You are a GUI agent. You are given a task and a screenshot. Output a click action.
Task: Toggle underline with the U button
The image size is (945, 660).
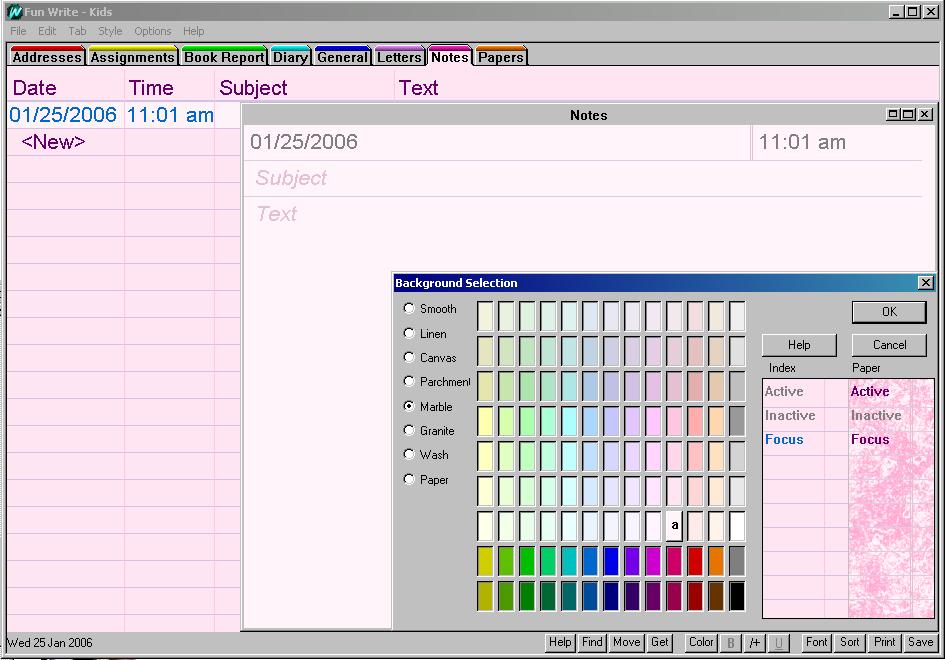pos(778,643)
